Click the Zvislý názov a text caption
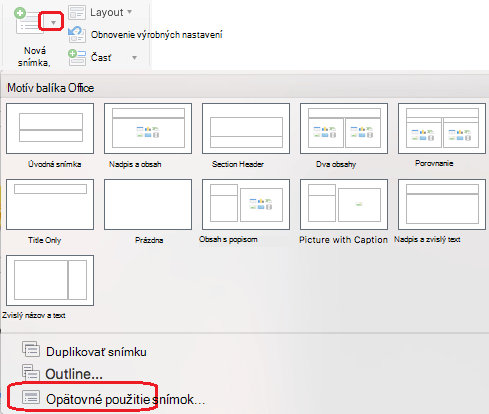 point(34,315)
